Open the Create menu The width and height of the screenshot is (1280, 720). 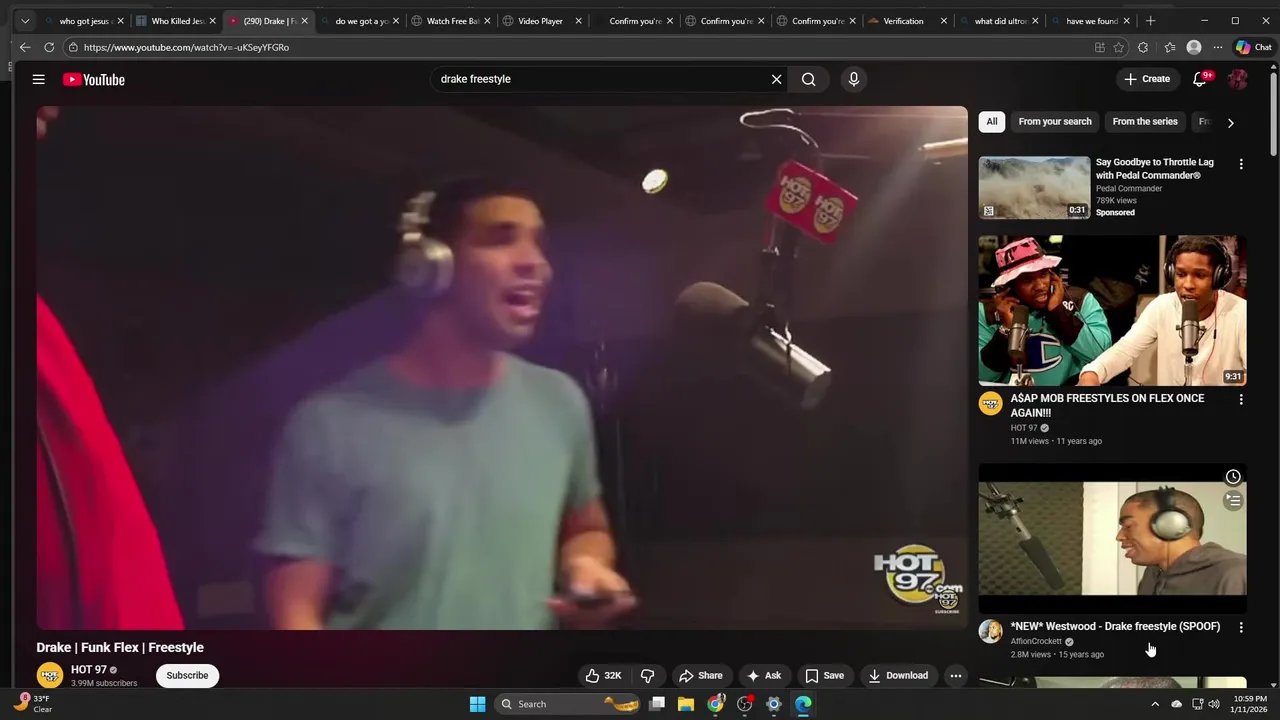pyautogui.click(x=1147, y=79)
